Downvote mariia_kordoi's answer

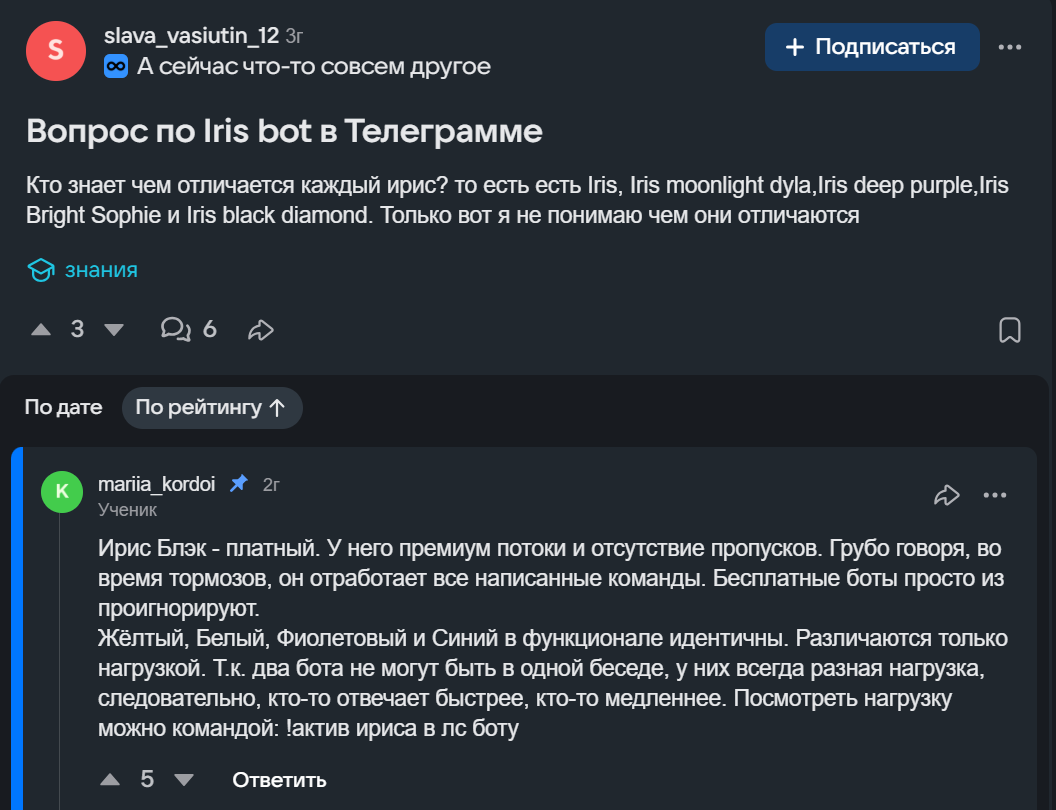(184, 780)
